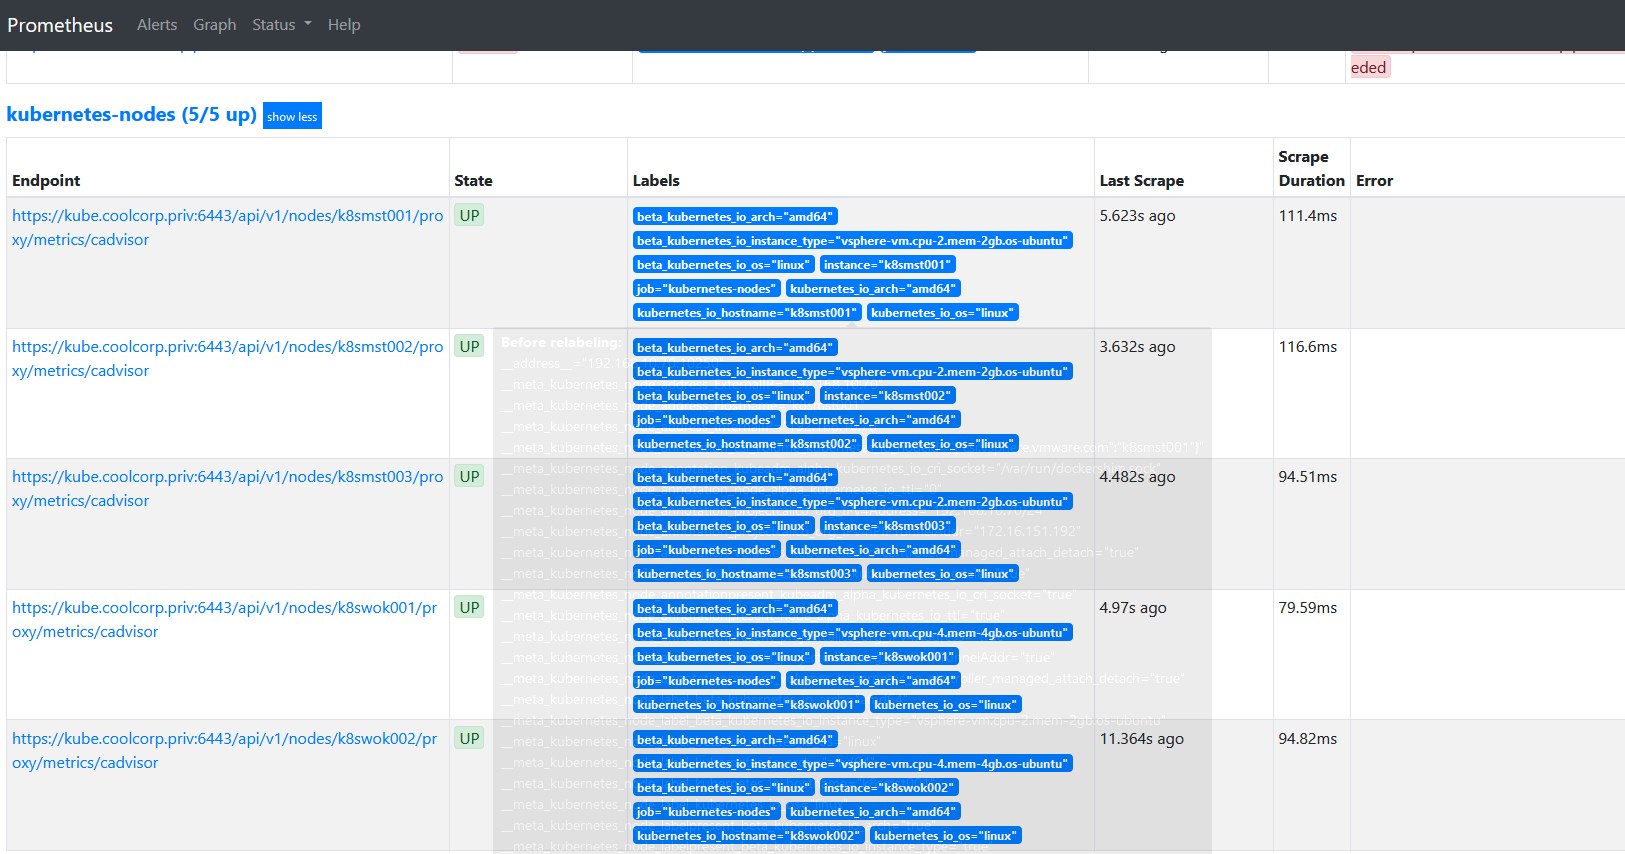
Task: Click the vsphere-vm.cpu-2.mem-2gb instance type label for k8smst001
Action: [x=853, y=241]
